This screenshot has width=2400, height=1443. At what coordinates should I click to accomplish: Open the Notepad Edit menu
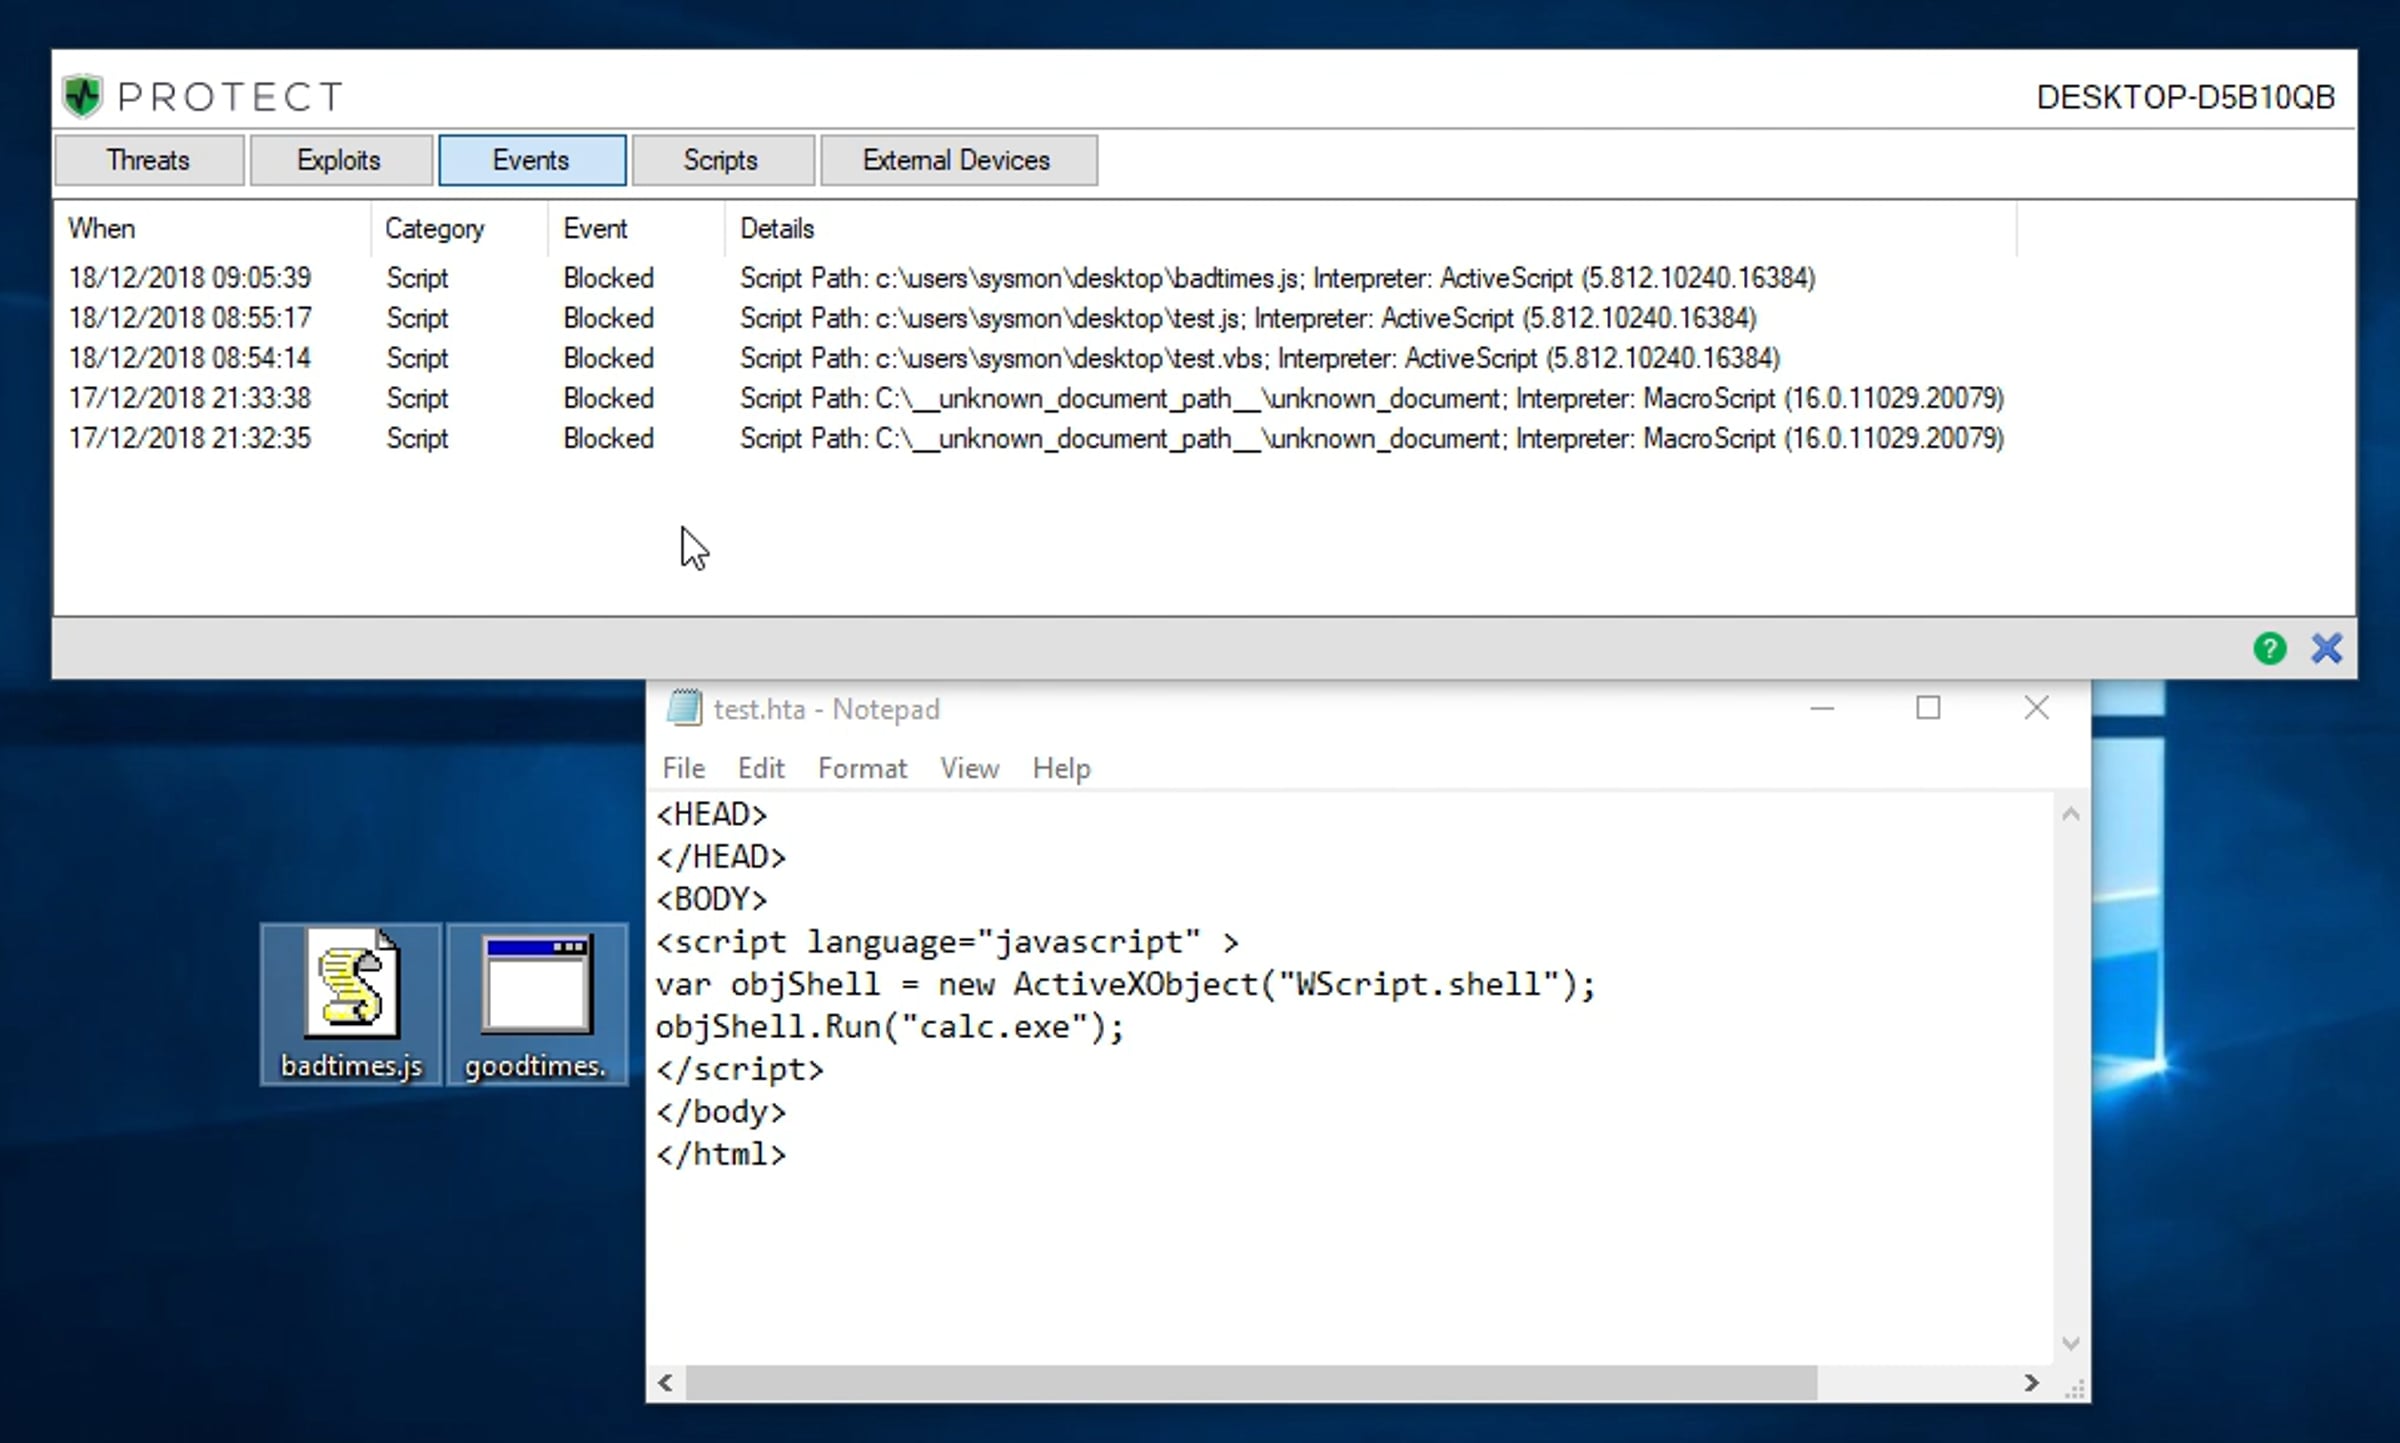pos(761,768)
